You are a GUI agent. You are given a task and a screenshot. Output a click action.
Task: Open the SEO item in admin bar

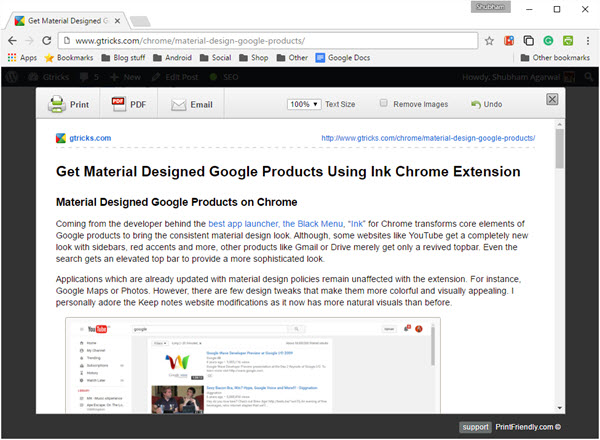coord(224,77)
